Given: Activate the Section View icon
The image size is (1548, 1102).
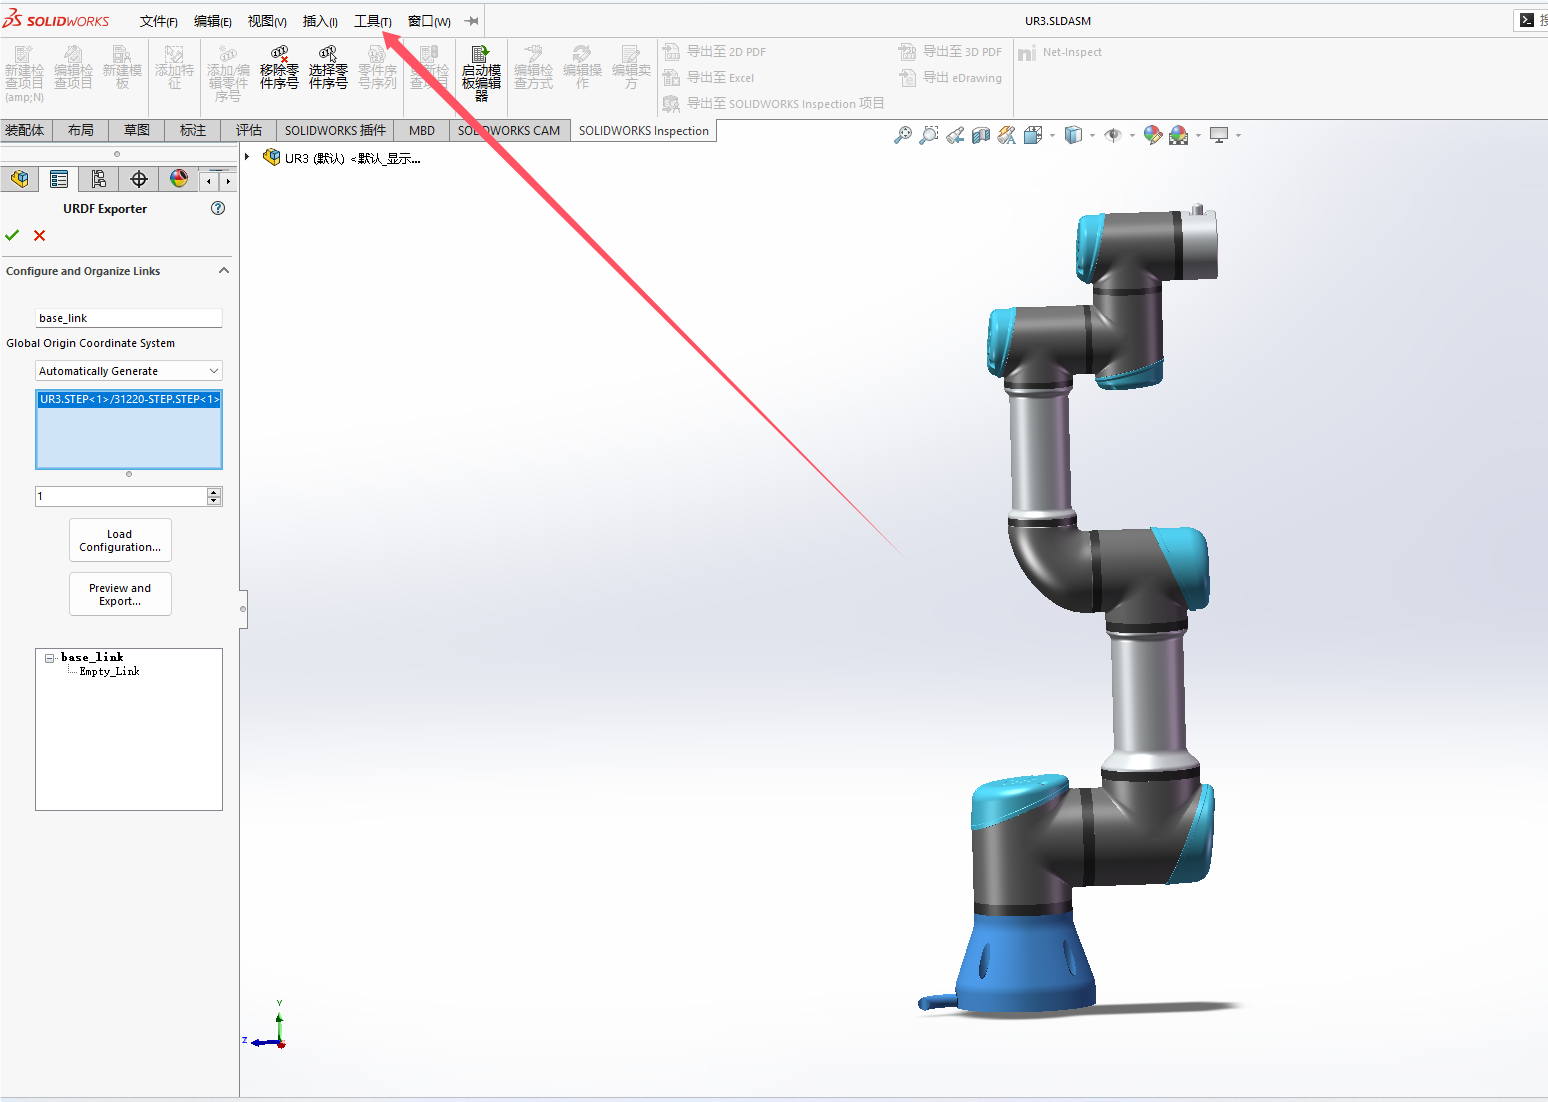Looking at the screenshot, I should 979,134.
